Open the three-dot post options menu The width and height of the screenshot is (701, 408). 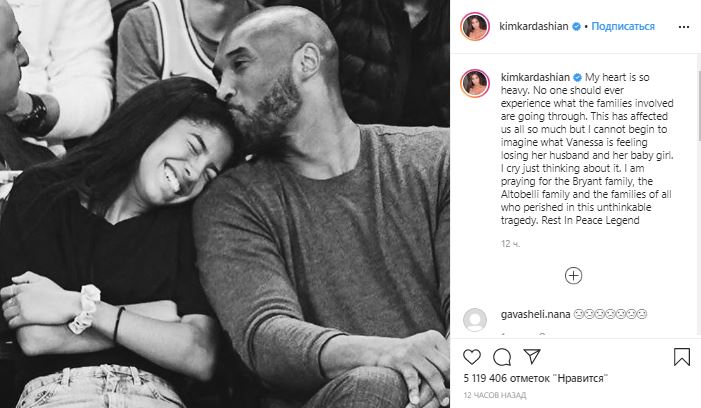tap(684, 27)
